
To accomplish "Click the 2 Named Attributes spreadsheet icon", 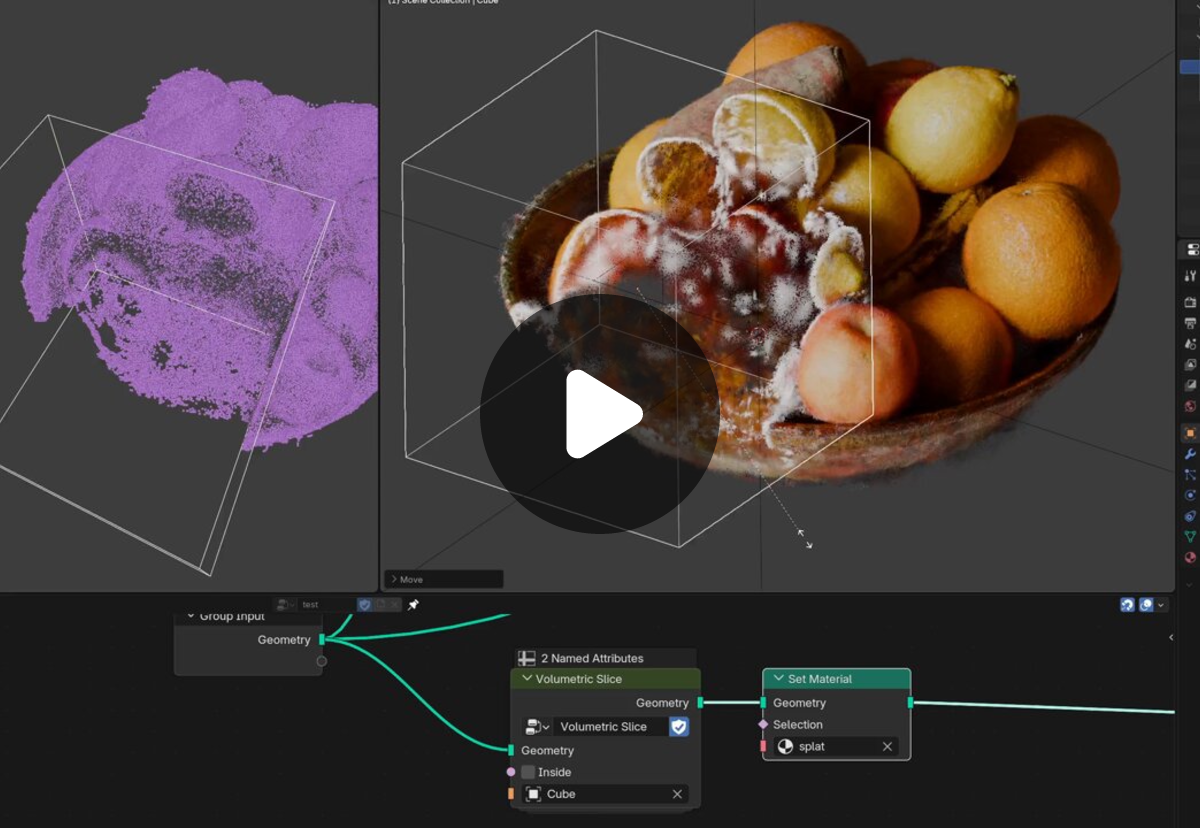I will point(527,658).
